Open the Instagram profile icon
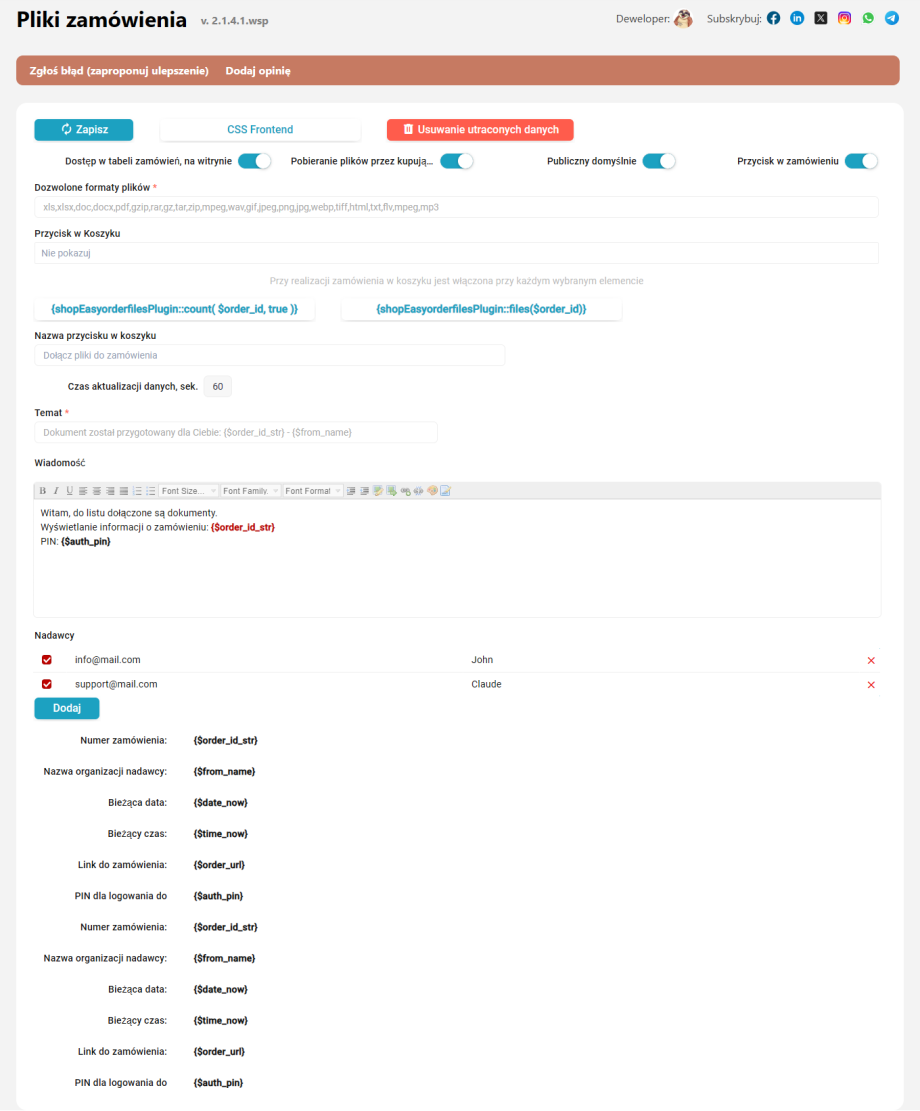 [844, 18]
